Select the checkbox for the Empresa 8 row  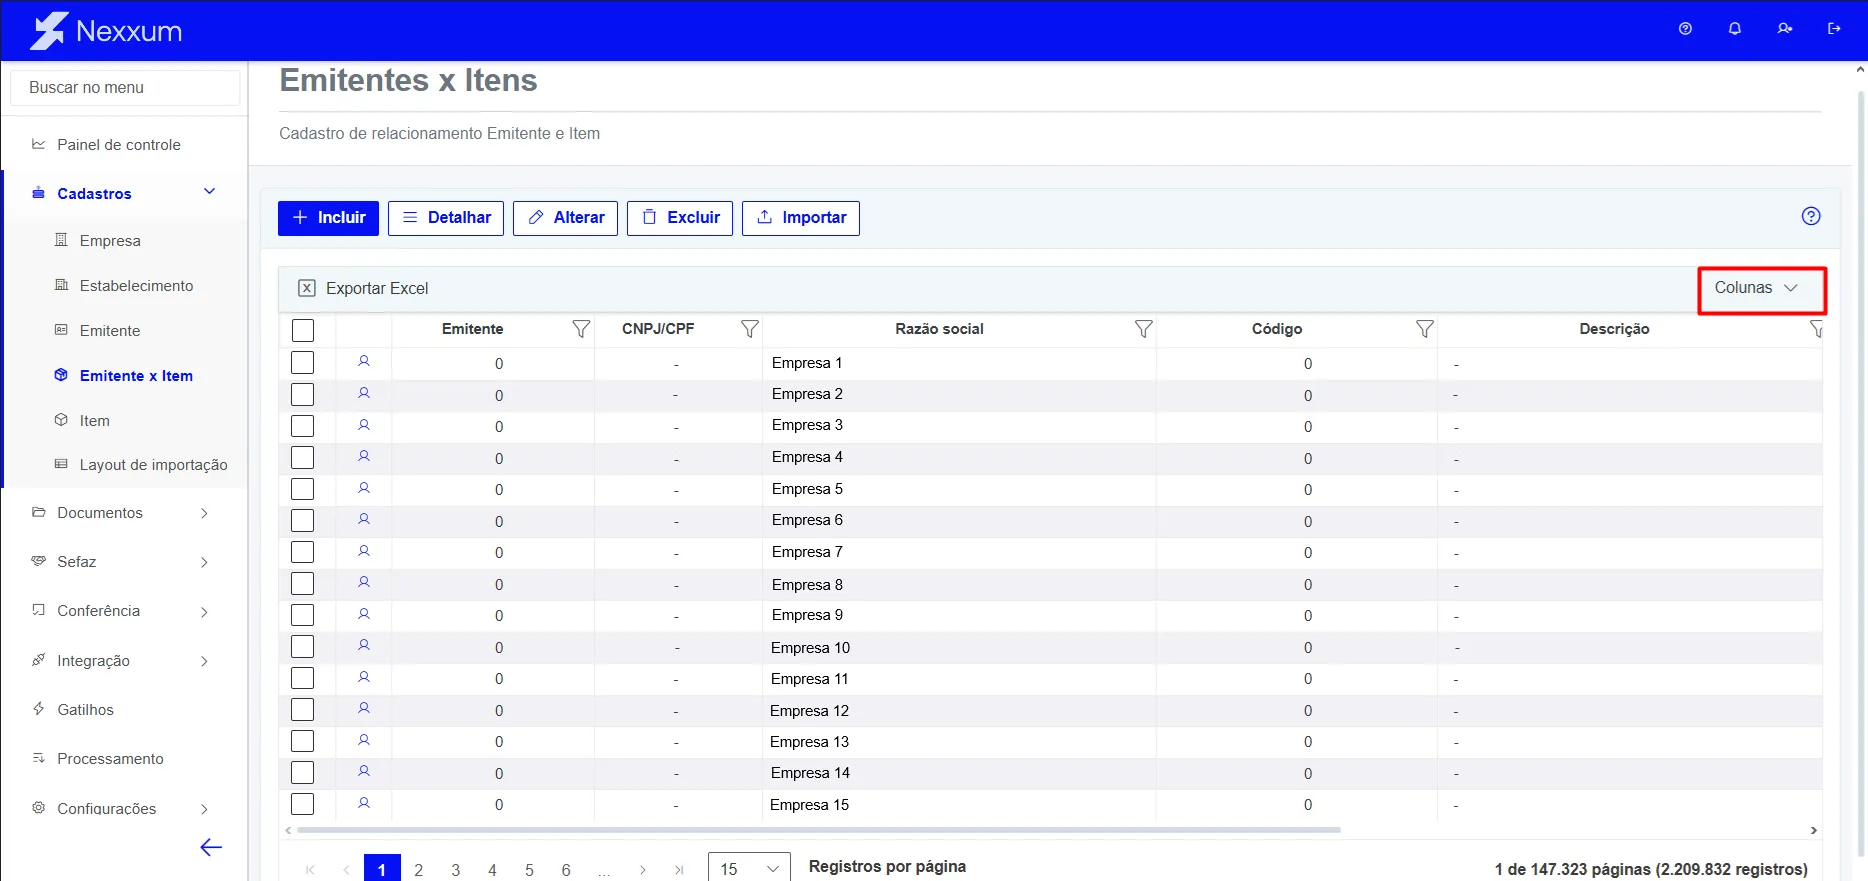click(303, 584)
